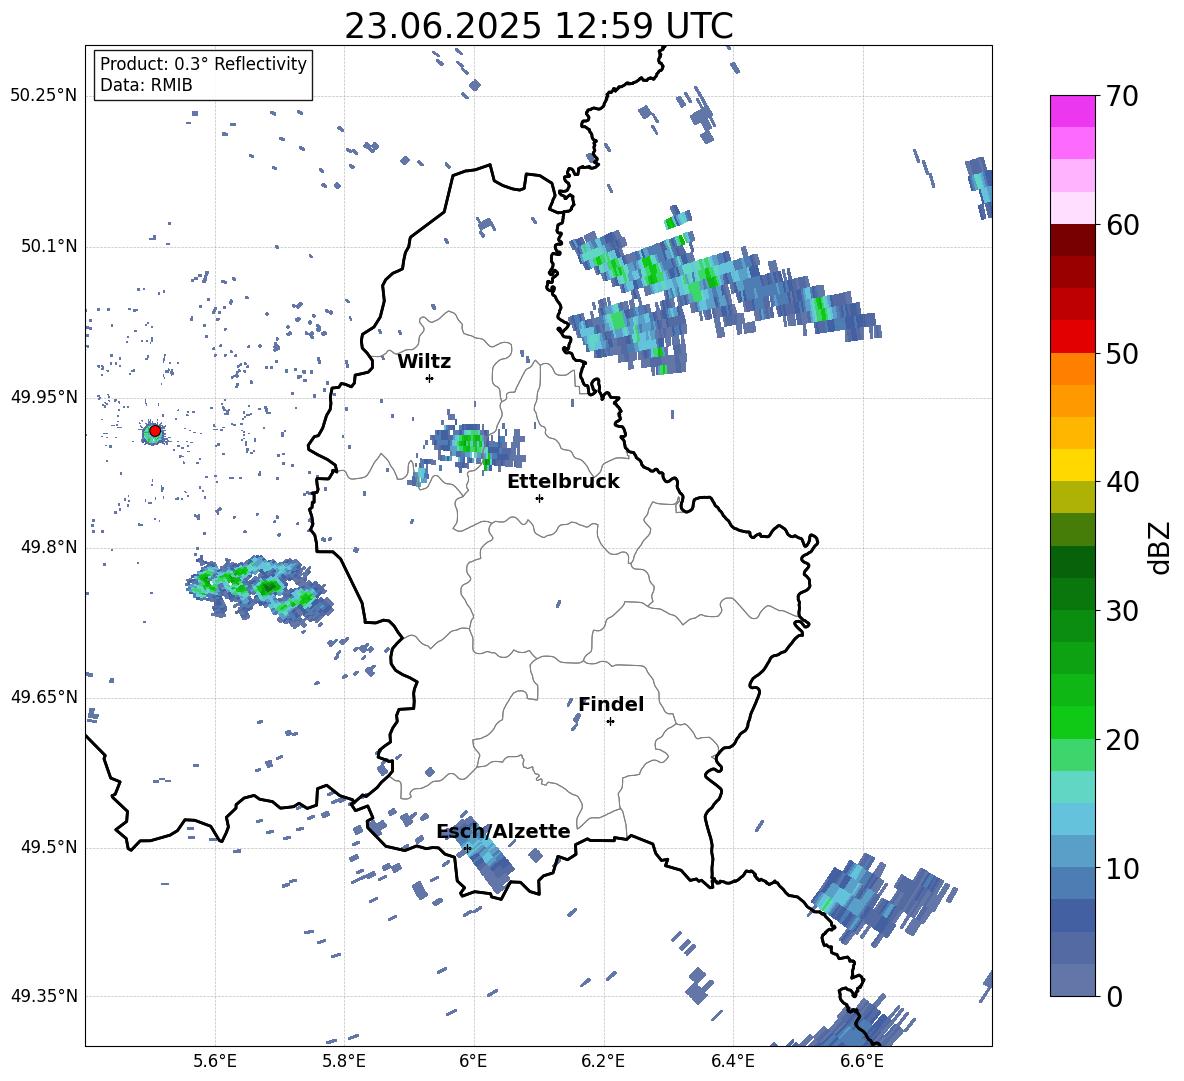Click the 70 colorbar tick label
Screen dimensions: 1184x1081
[1122, 97]
